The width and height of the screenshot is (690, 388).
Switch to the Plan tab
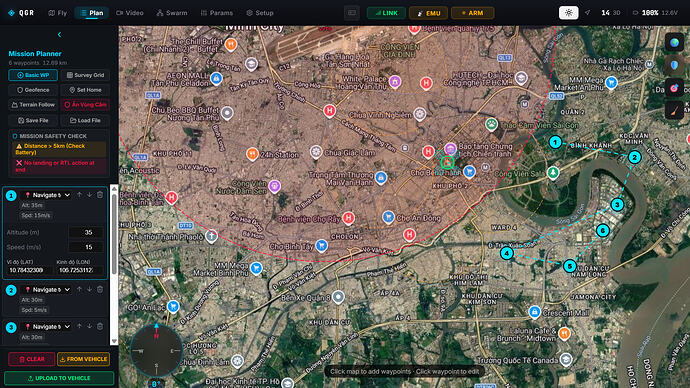pyautogui.click(x=92, y=13)
